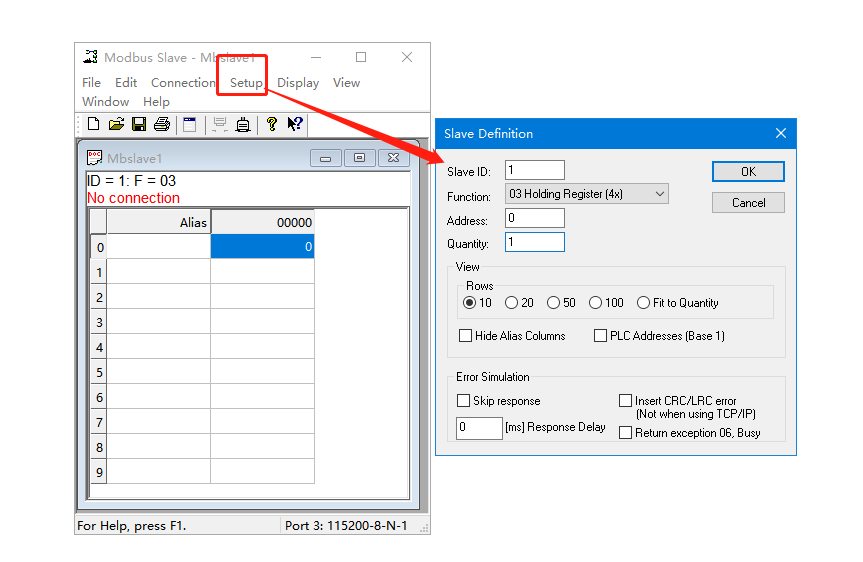This screenshot has width=863, height=562.
Task: Open the slave definition window icon
Action: coord(189,124)
